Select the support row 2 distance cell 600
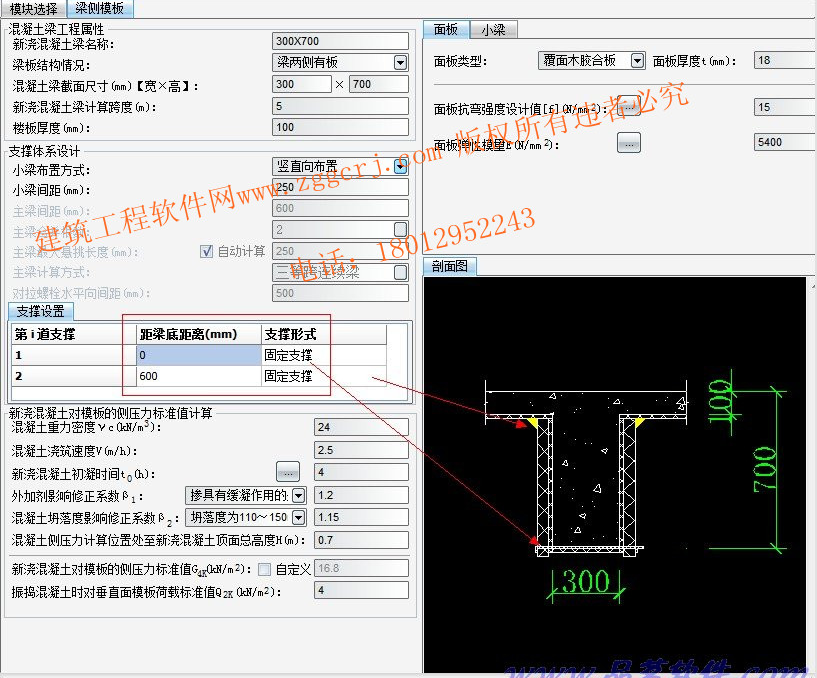Viewport: 817px width, 678px height. 199,376
